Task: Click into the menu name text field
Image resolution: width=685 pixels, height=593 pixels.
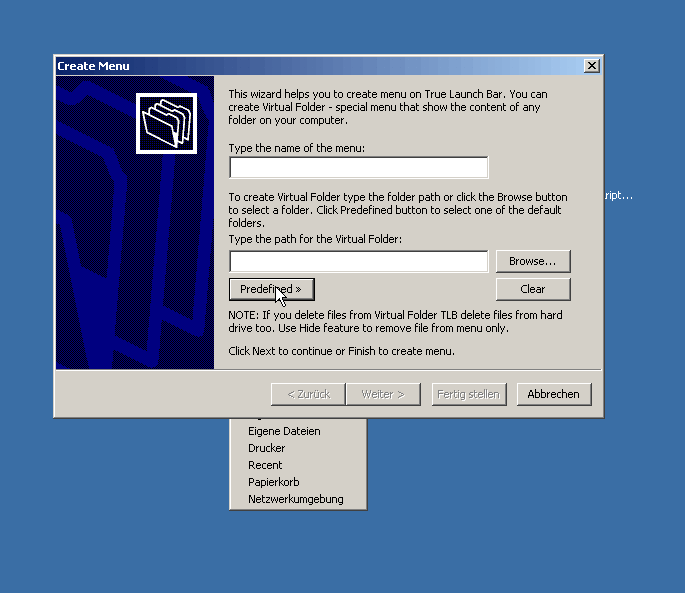Action: [358, 167]
